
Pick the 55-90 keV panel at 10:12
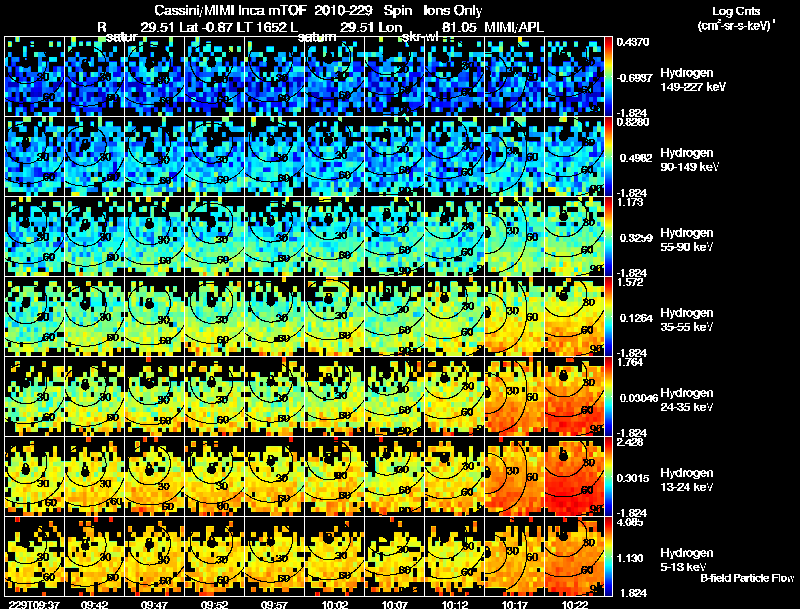[x=454, y=237]
